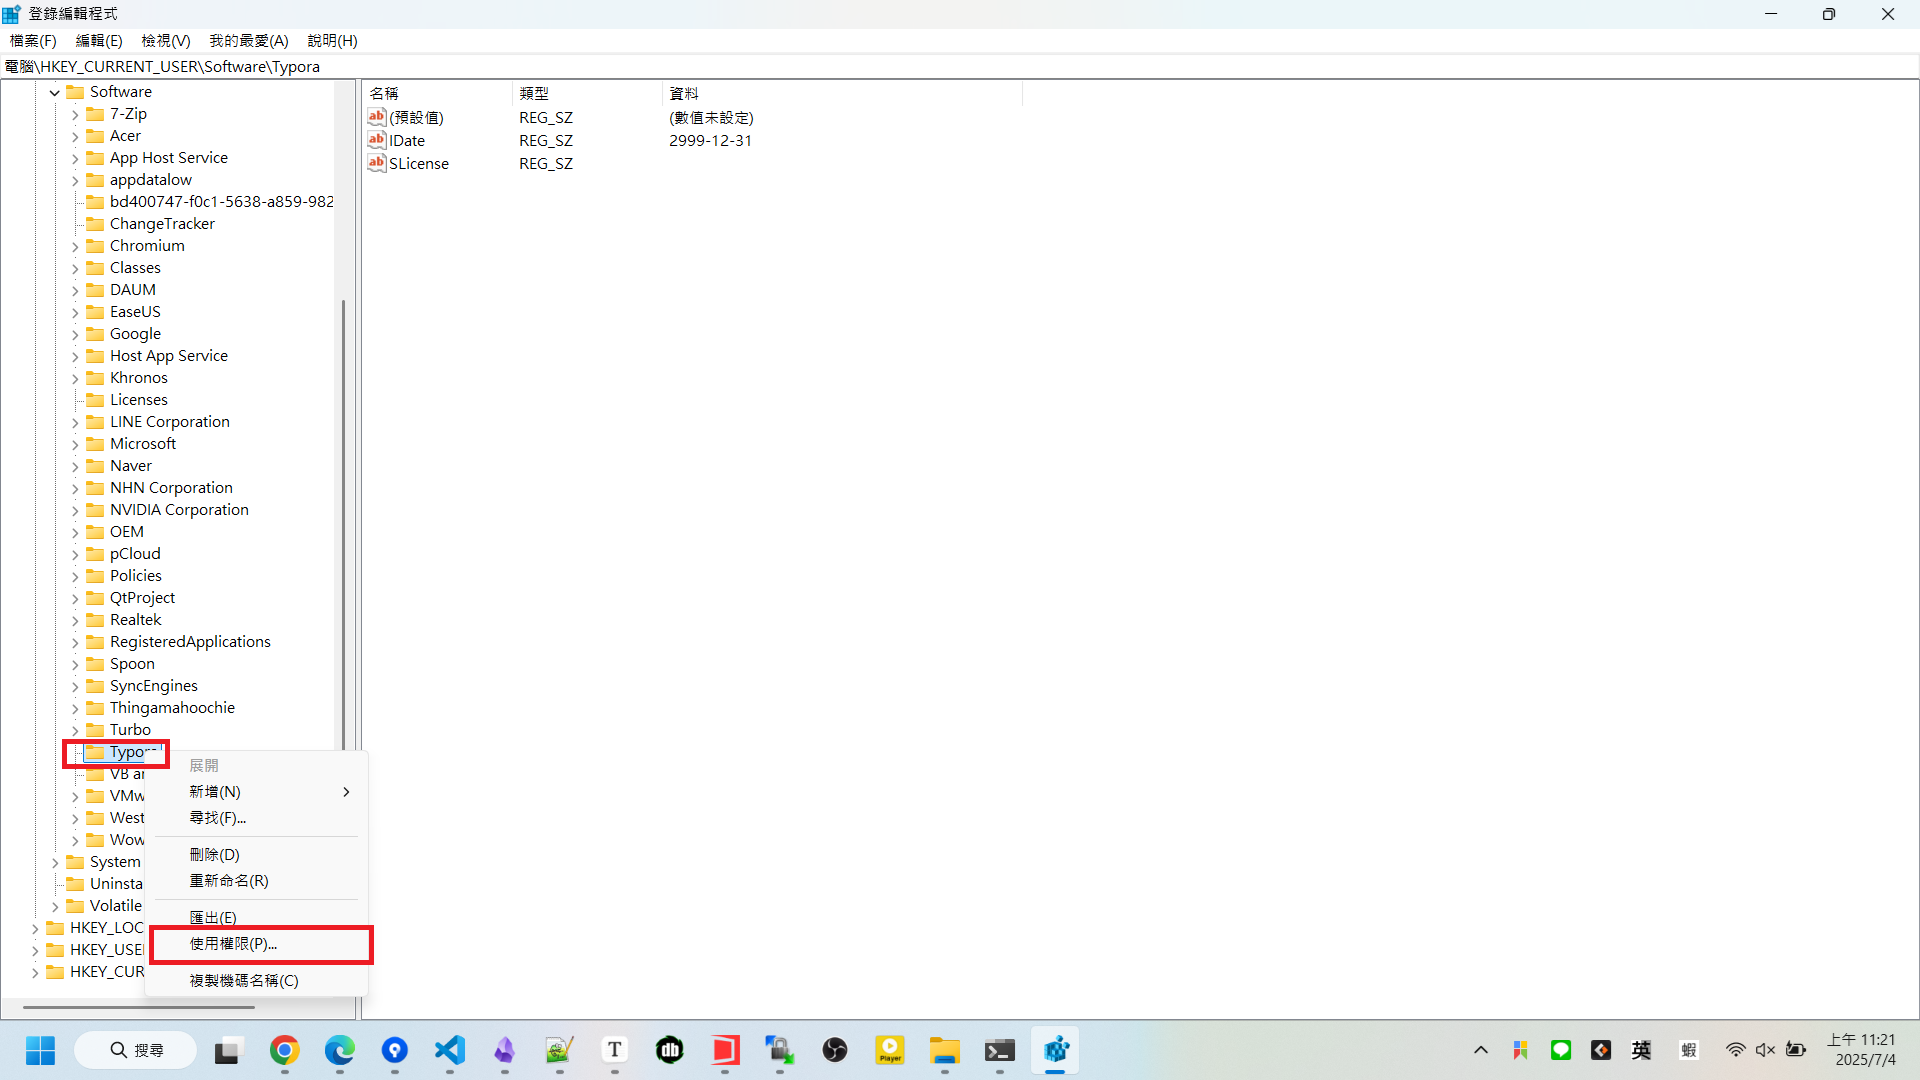Switch the 英 input method indicator

tap(1641, 1050)
